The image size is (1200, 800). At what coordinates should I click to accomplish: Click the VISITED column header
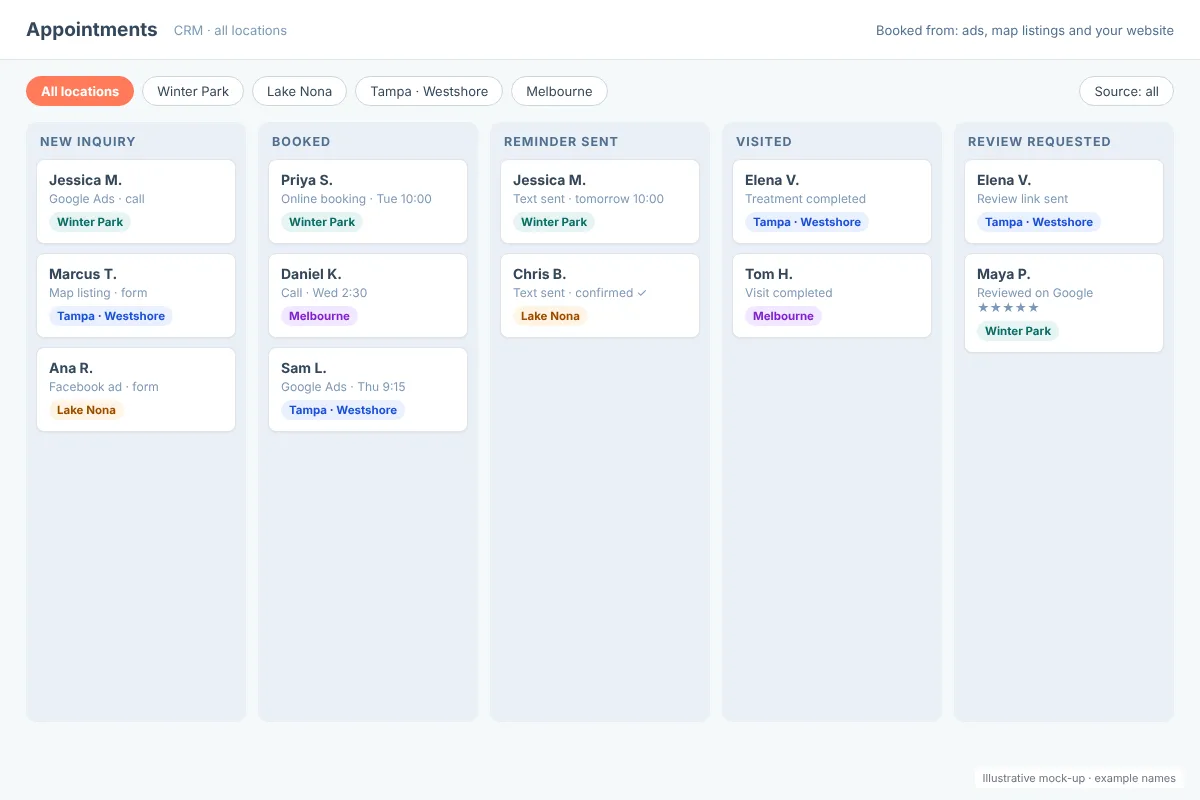click(x=764, y=142)
